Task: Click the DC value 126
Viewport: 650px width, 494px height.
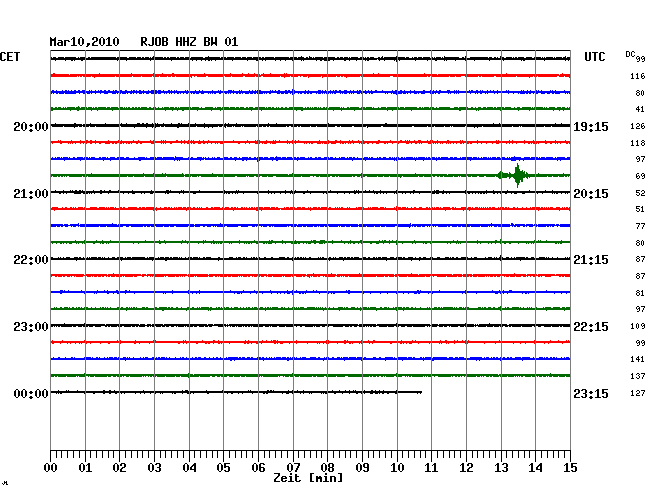Action: tap(638, 126)
